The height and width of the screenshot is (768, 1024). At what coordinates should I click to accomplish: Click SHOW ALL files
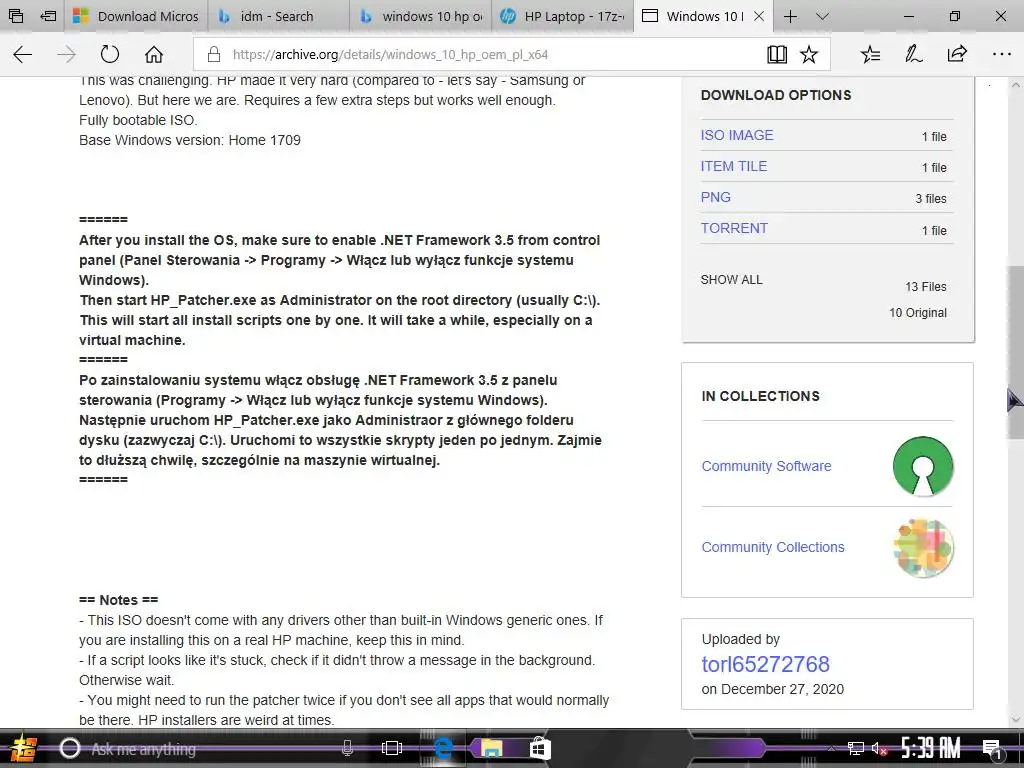click(x=731, y=280)
